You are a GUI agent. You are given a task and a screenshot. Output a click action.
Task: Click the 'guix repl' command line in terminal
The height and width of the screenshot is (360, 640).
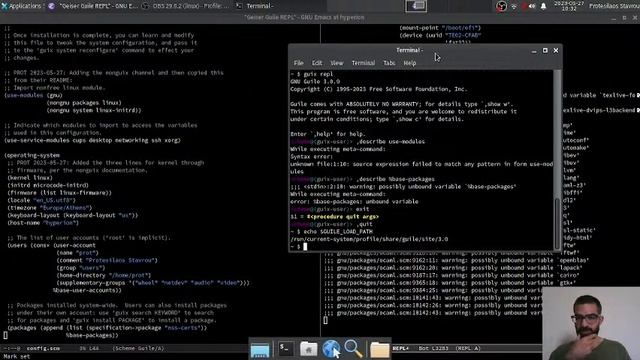tap(312, 74)
